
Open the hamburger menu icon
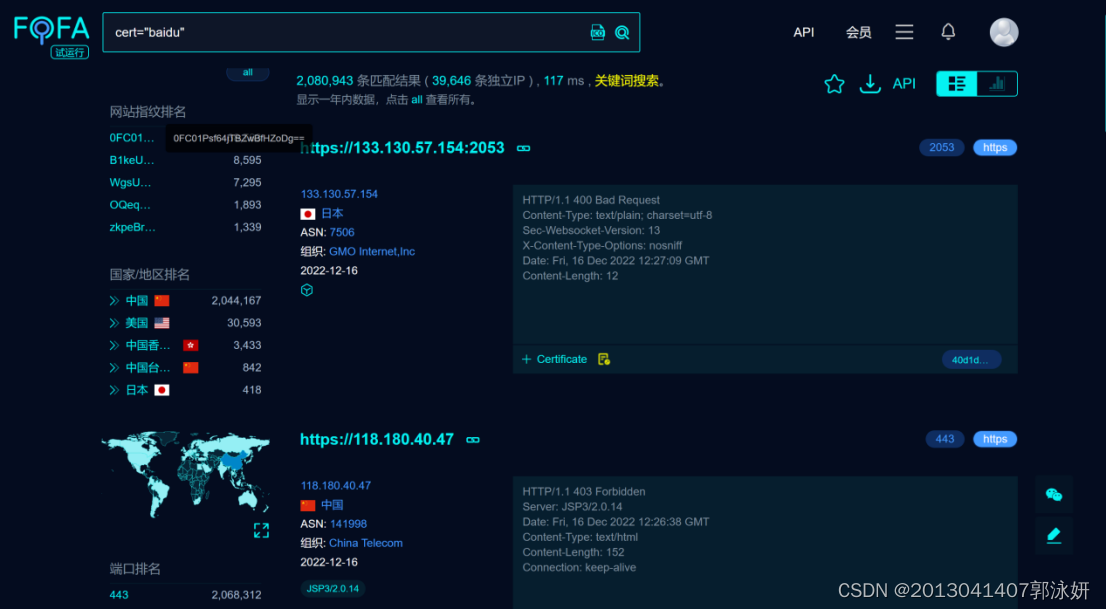(x=904, y=32)
